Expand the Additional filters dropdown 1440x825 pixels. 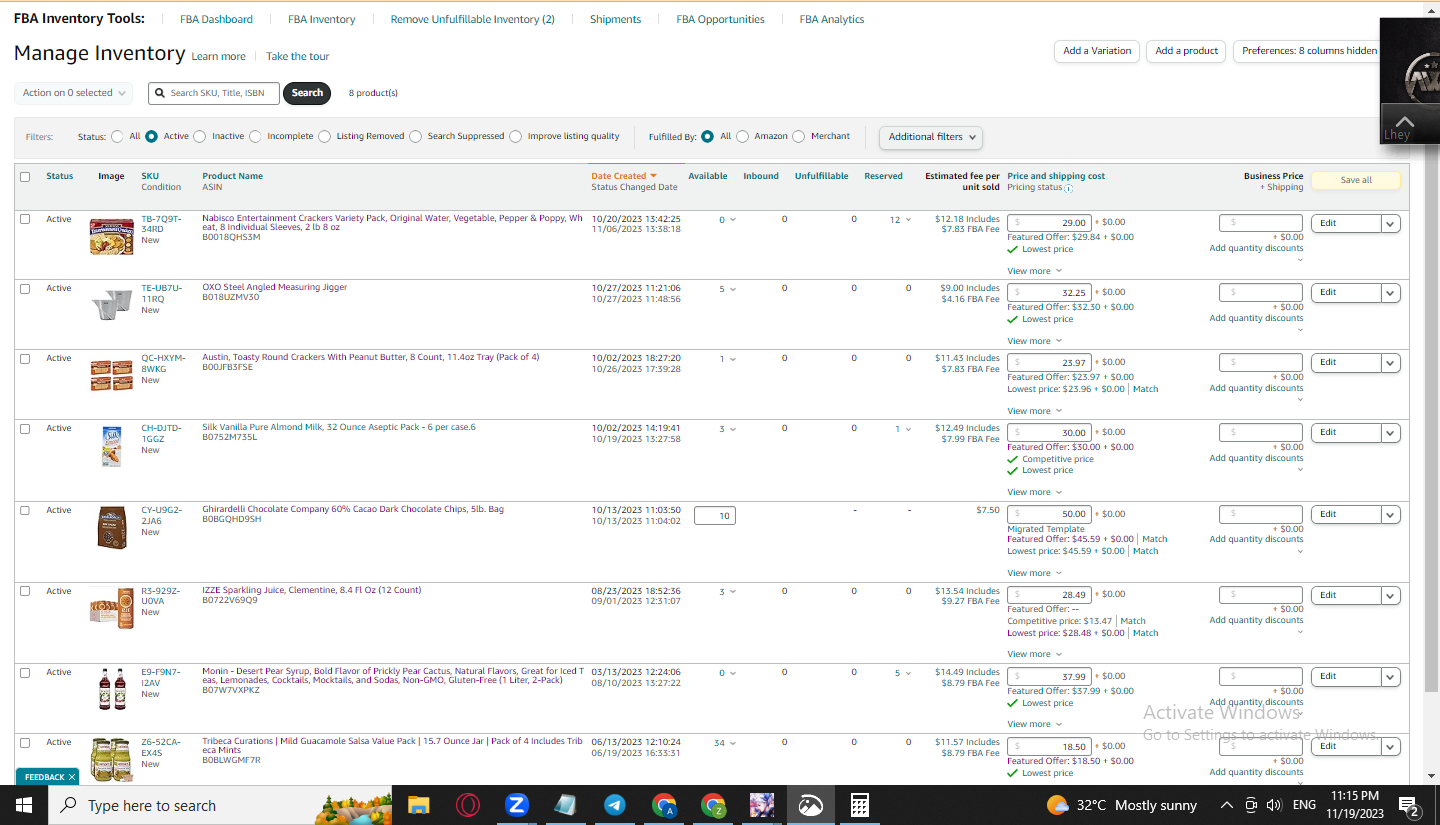tap(930, 137)
